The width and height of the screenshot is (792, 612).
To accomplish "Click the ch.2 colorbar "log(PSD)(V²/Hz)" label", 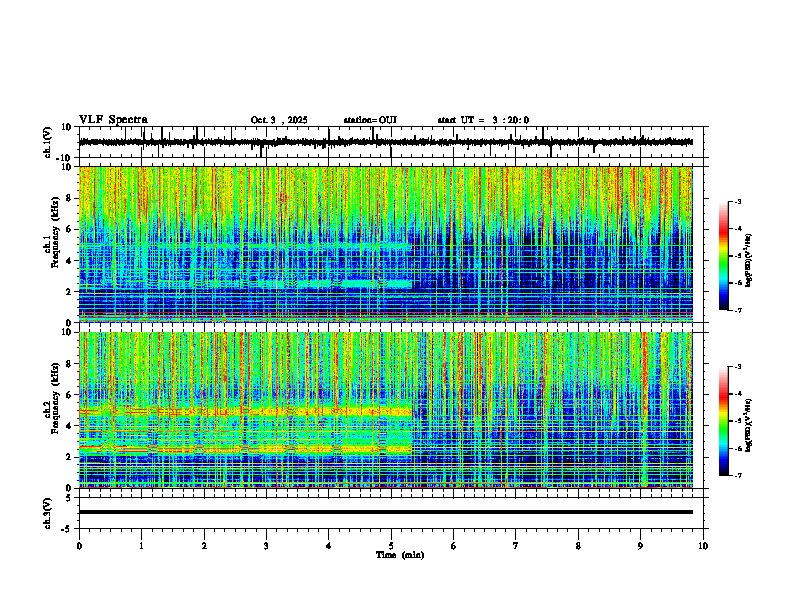I will click(x=749, y=425).
